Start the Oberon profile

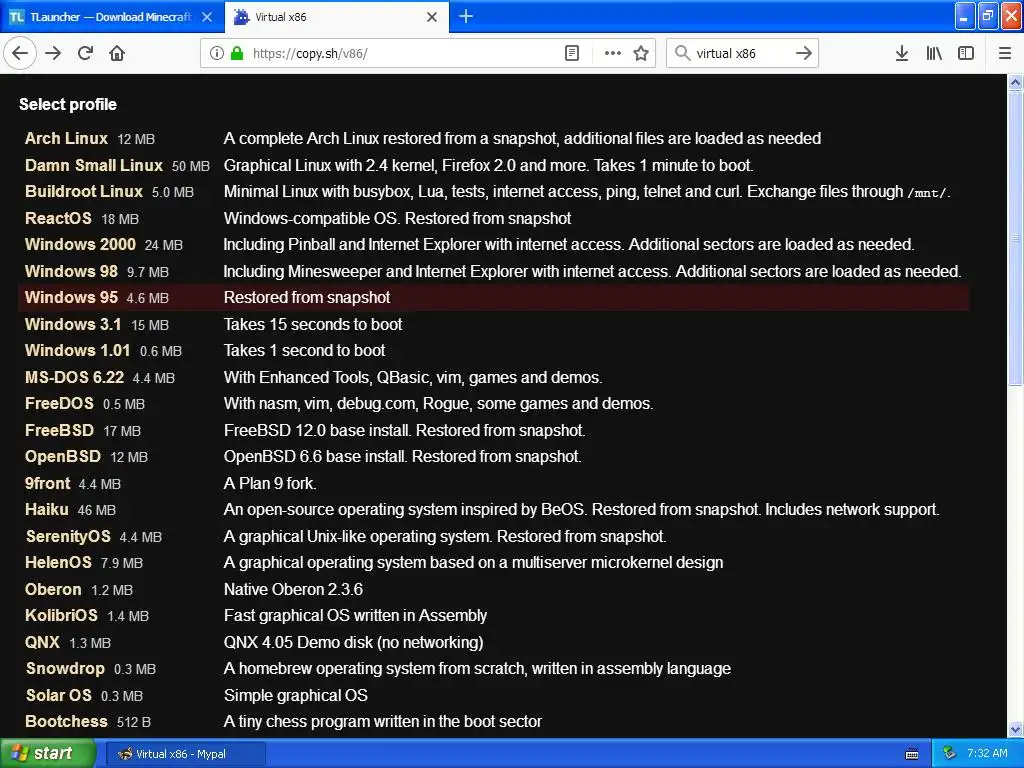click(53, 589)
